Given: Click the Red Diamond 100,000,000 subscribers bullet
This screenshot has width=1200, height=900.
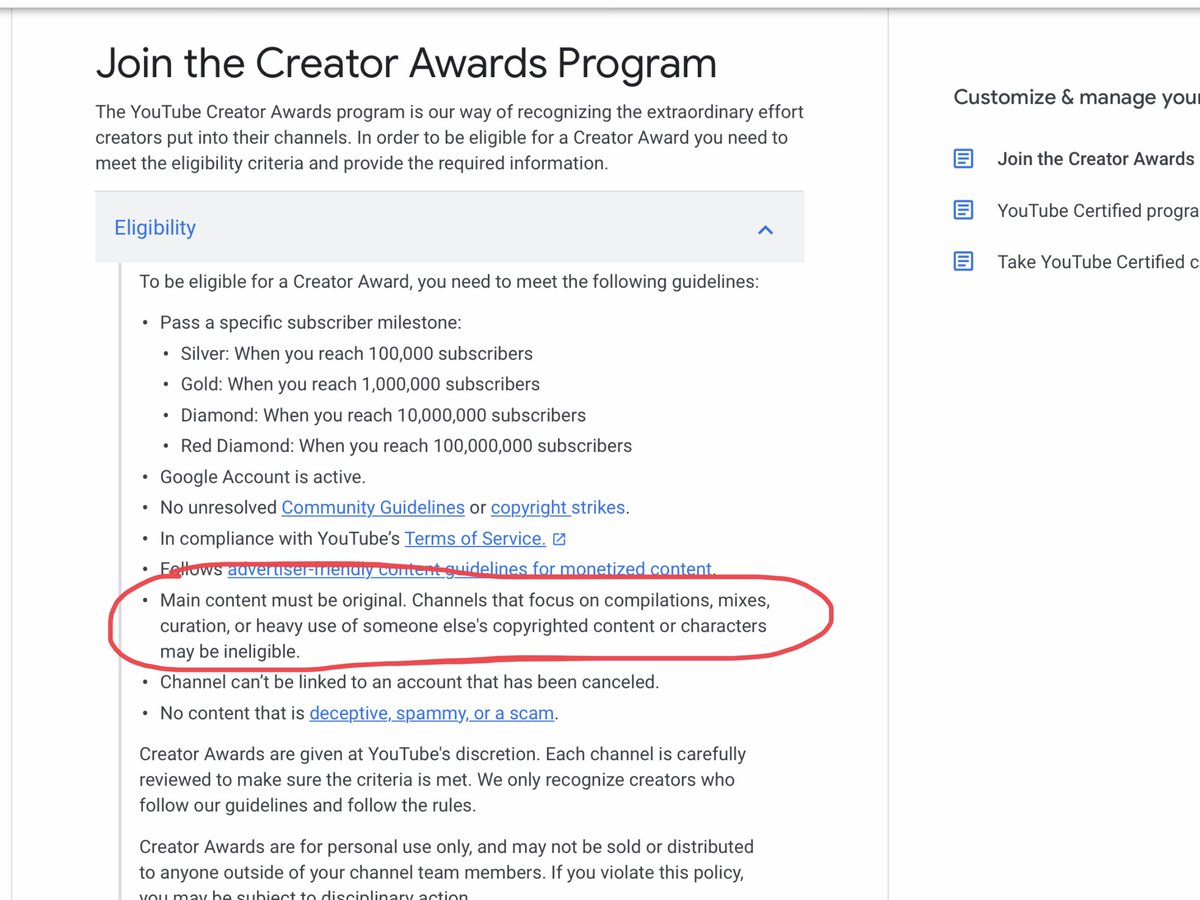Looking at the screenshot, I should click(406, 445).
